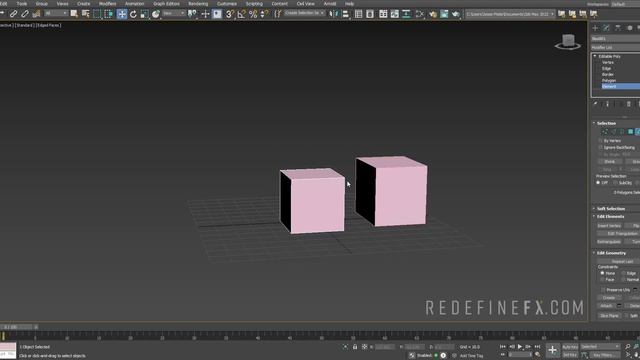Select the Unlink Selection tool

[25, 14]
